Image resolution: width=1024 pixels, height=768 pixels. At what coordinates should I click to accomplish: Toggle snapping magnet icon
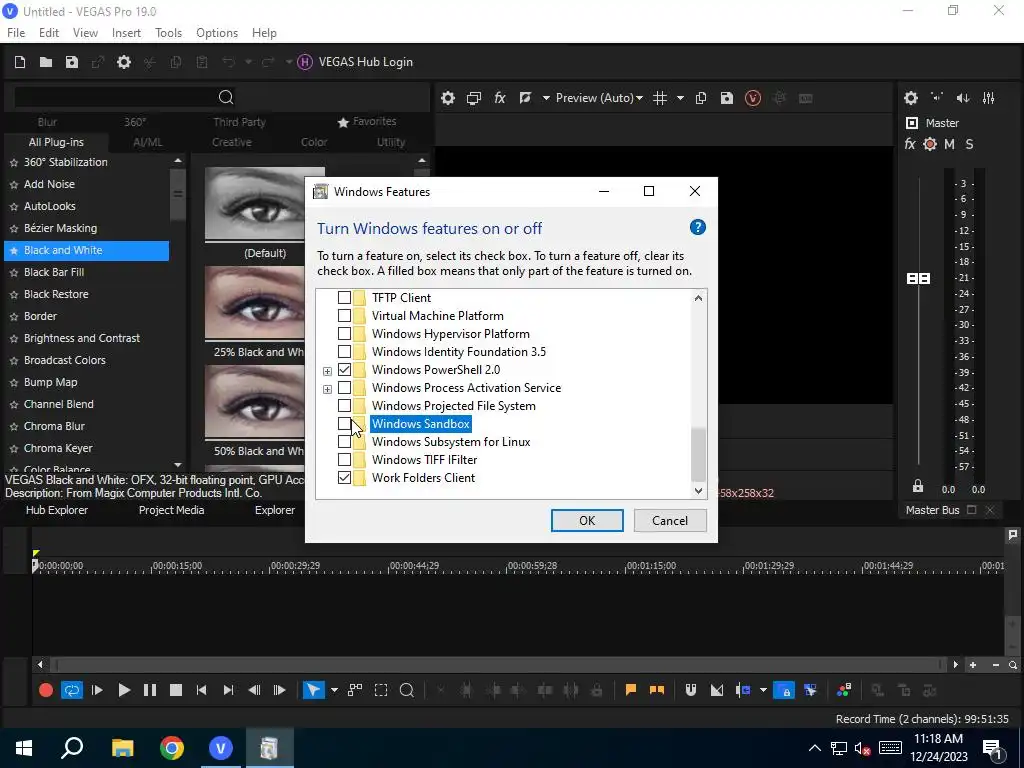click(x=690, y=690)
